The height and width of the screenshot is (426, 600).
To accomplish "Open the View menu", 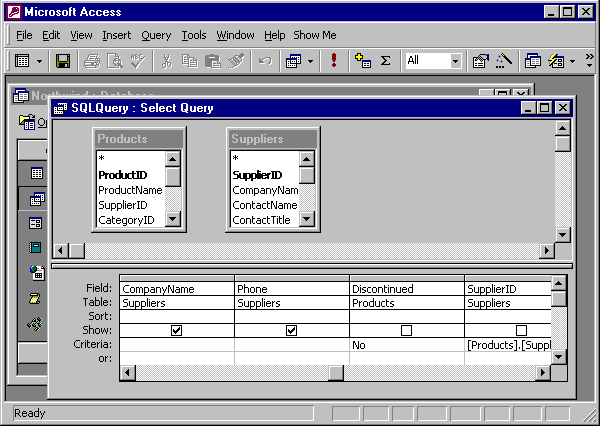I will coord(81,35).
